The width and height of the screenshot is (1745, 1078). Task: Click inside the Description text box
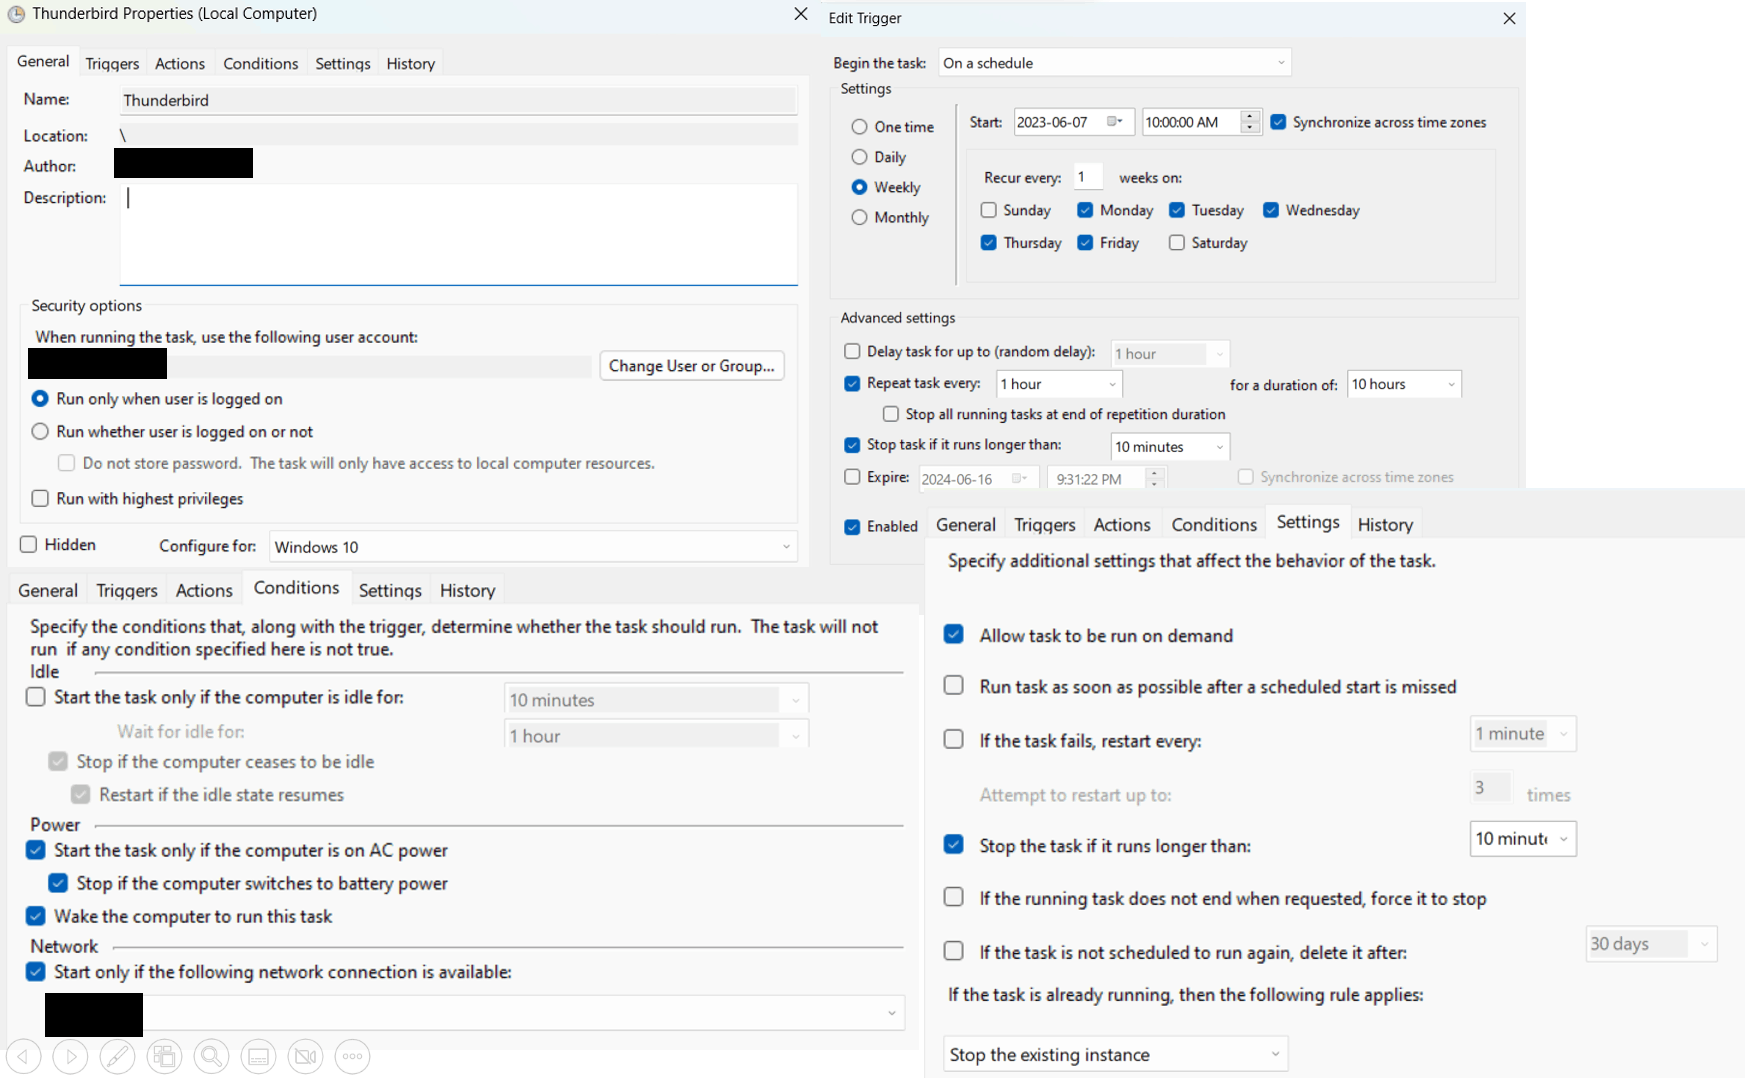pyautogui.click(x=458, y=234)
